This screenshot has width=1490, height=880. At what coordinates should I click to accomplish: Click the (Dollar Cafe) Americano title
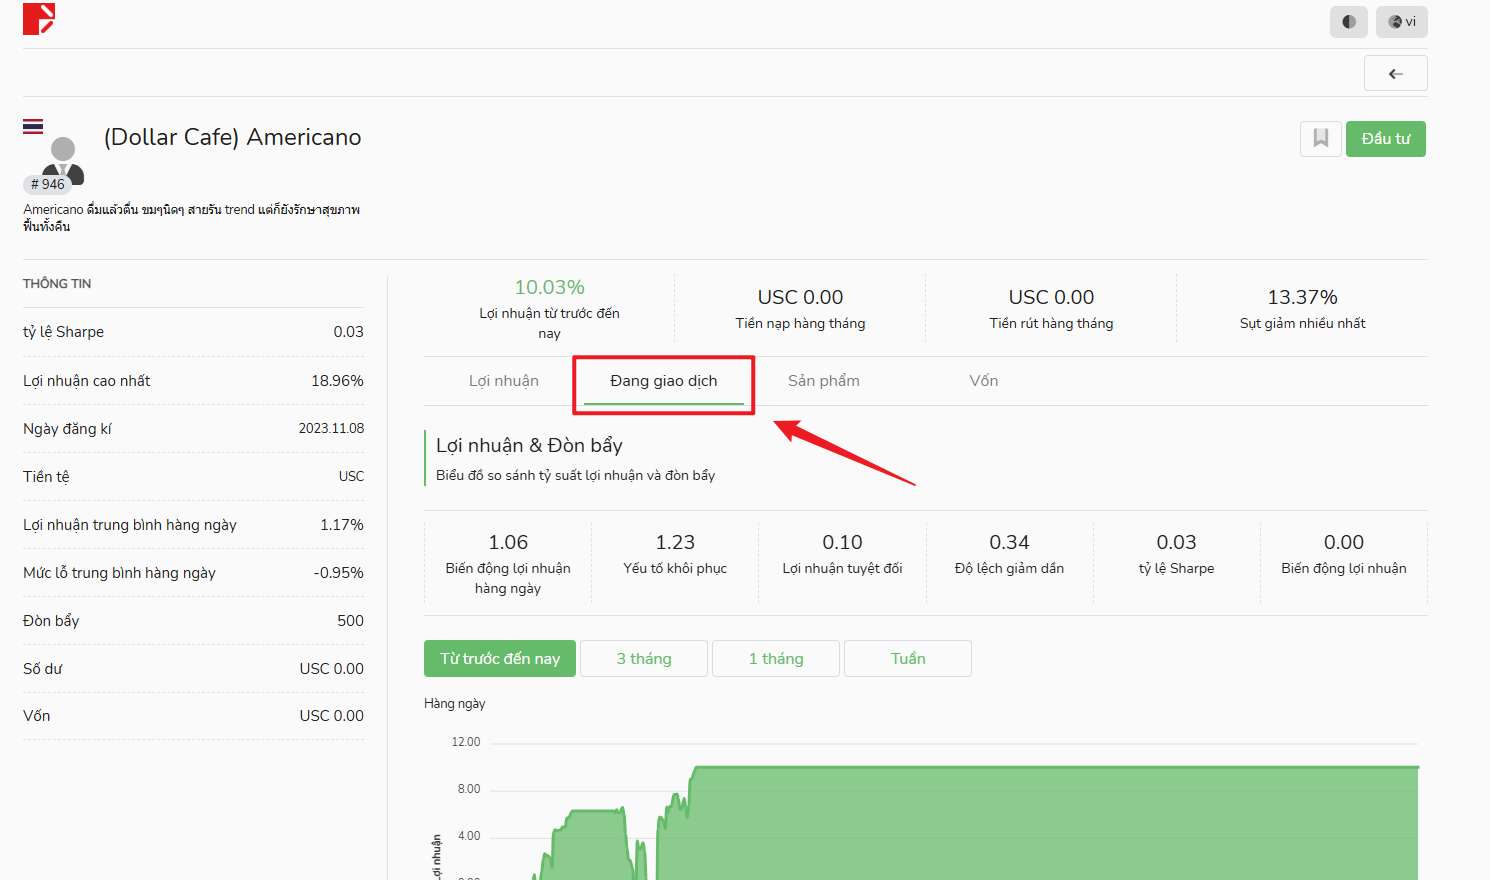pyautogui.click(x=233, y=137)
